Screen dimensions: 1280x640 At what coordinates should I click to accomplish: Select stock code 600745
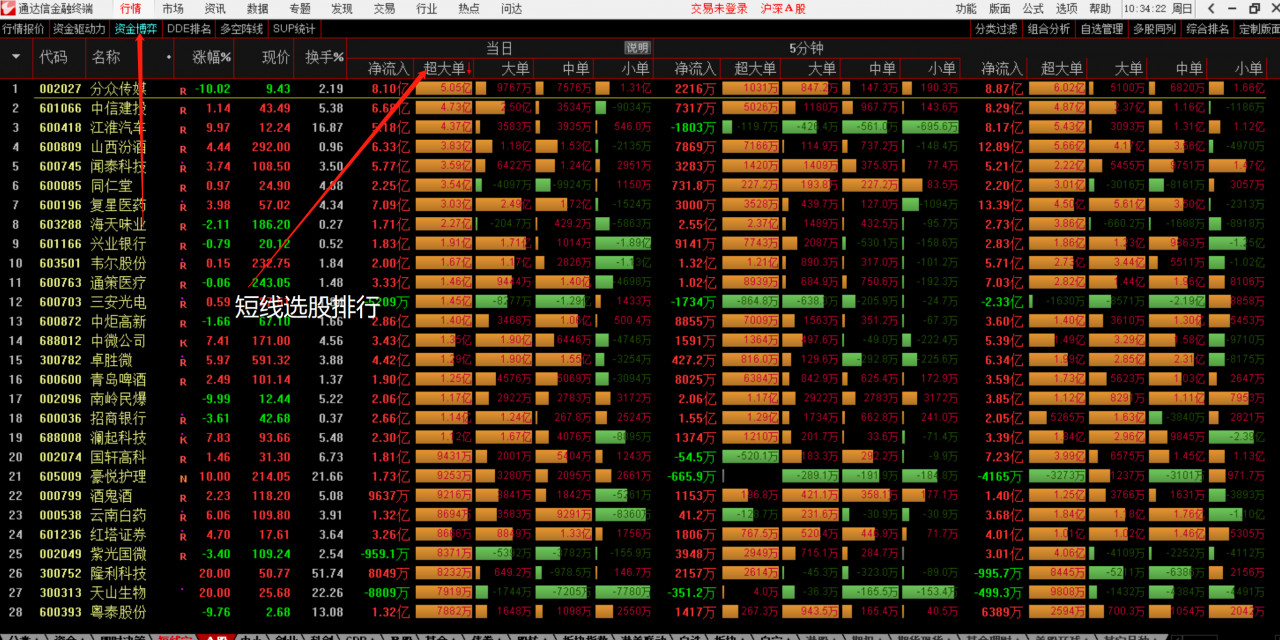tap(61, 167)
